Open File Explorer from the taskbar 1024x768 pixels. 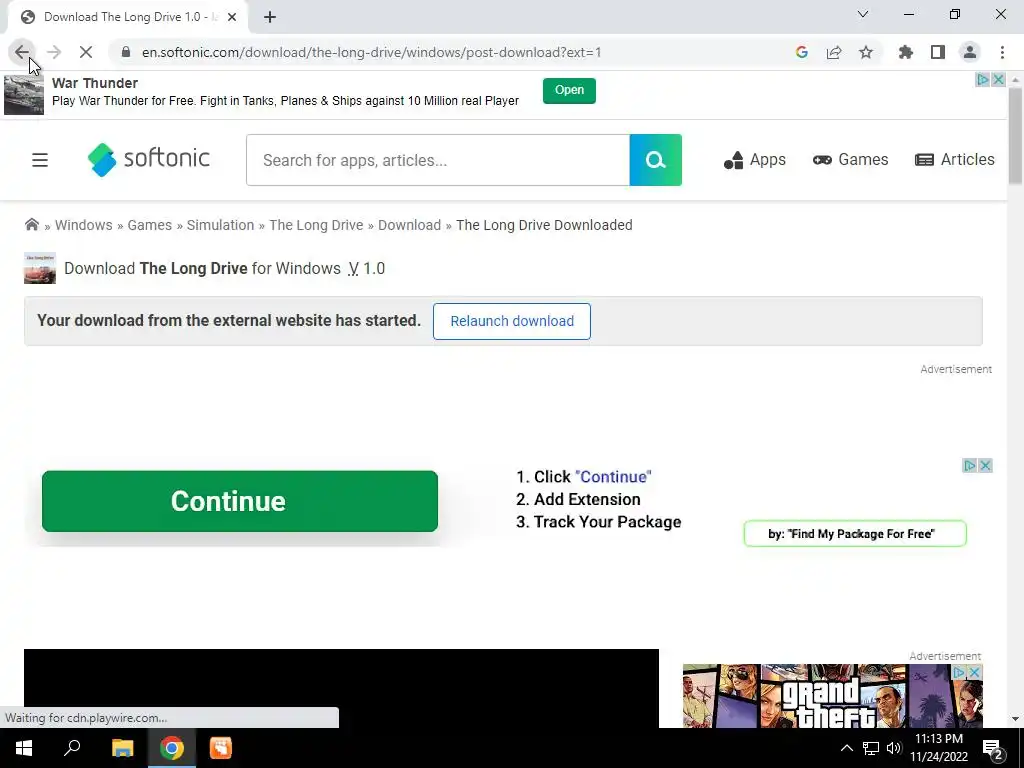click(122, 748)
